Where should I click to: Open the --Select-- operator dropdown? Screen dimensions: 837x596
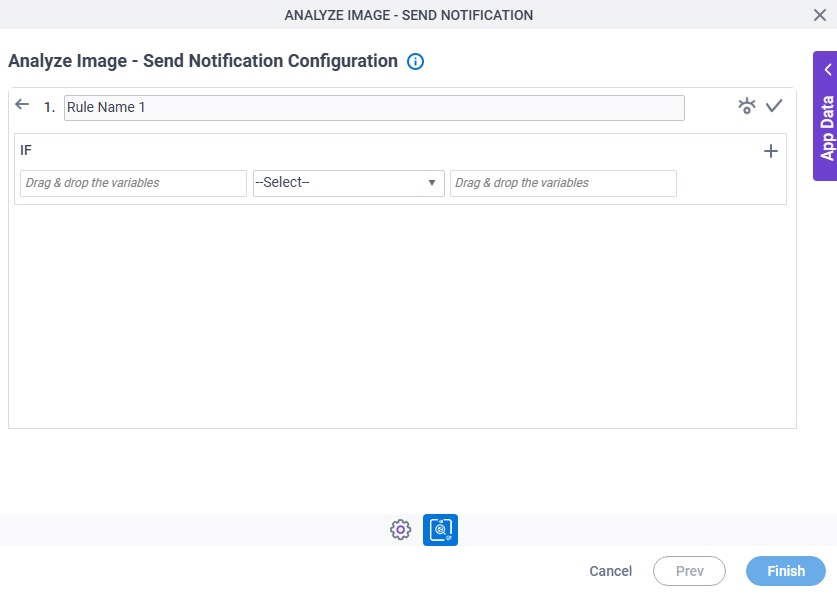point(349,183)
